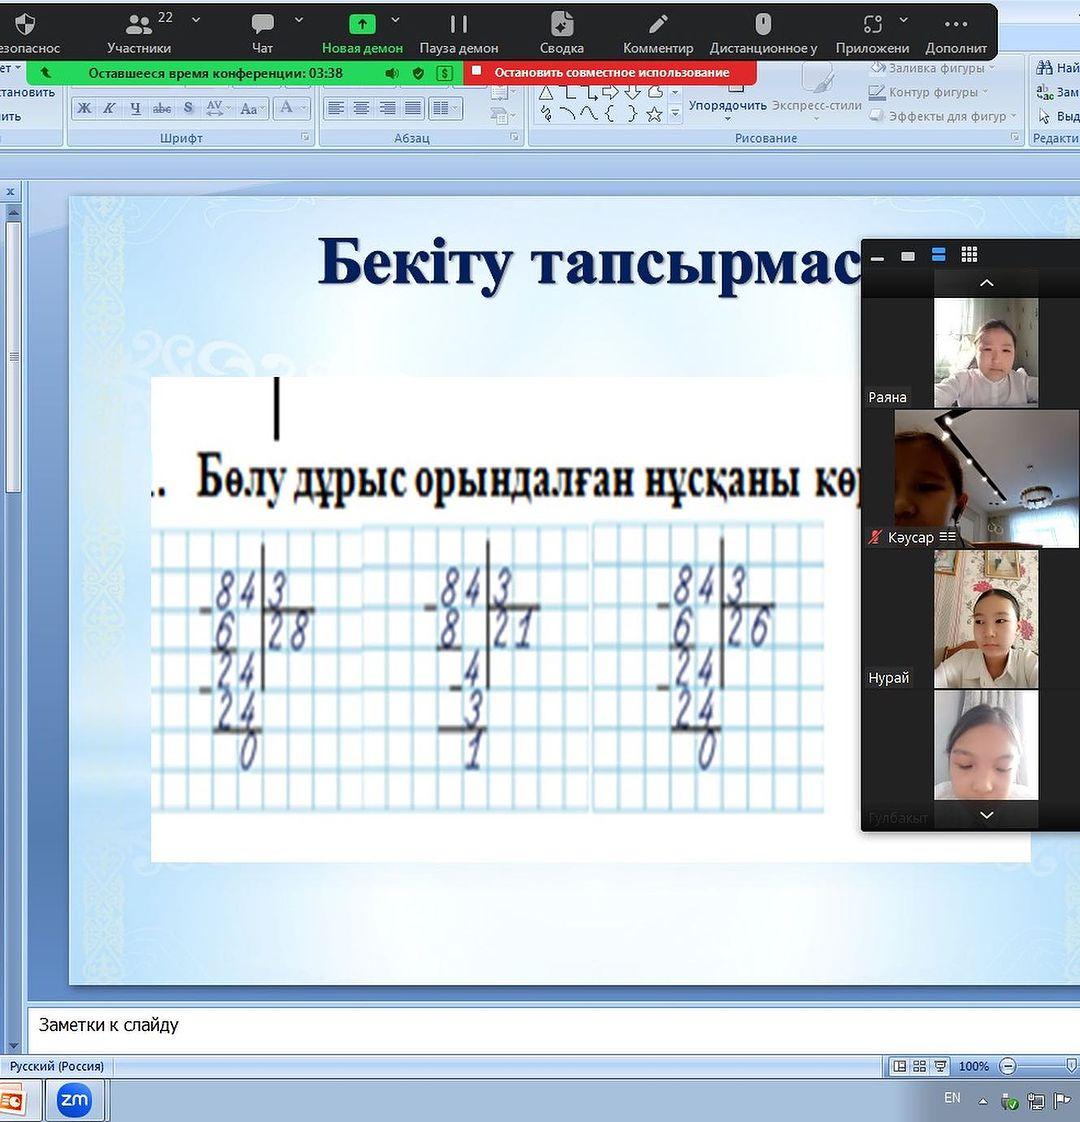
Task: Start Slide Show view button
Action: (x=940, y=1066)
